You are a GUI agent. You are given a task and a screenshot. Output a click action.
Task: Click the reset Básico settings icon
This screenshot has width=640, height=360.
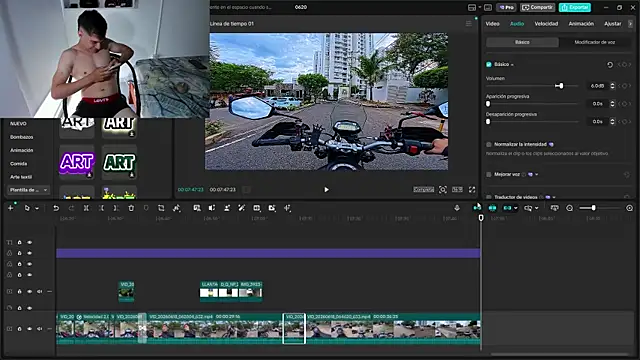tap(610, 64)
